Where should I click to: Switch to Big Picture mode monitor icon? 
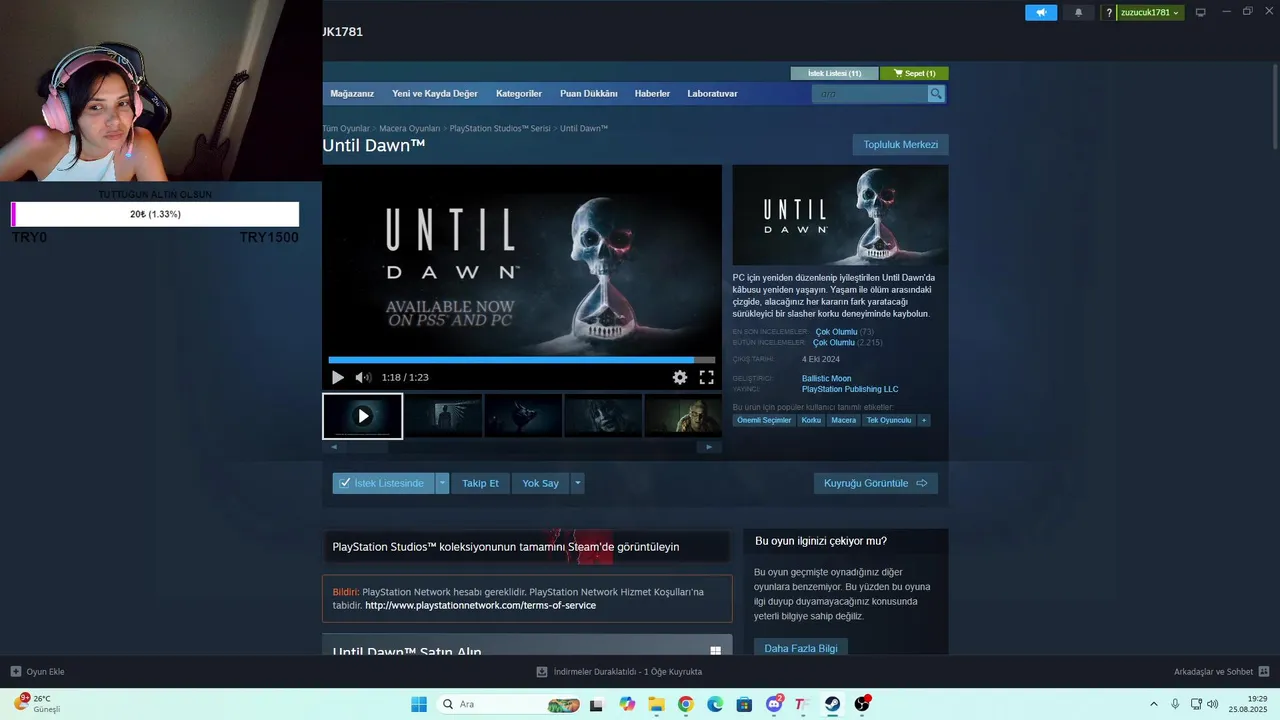[1200, 13]
